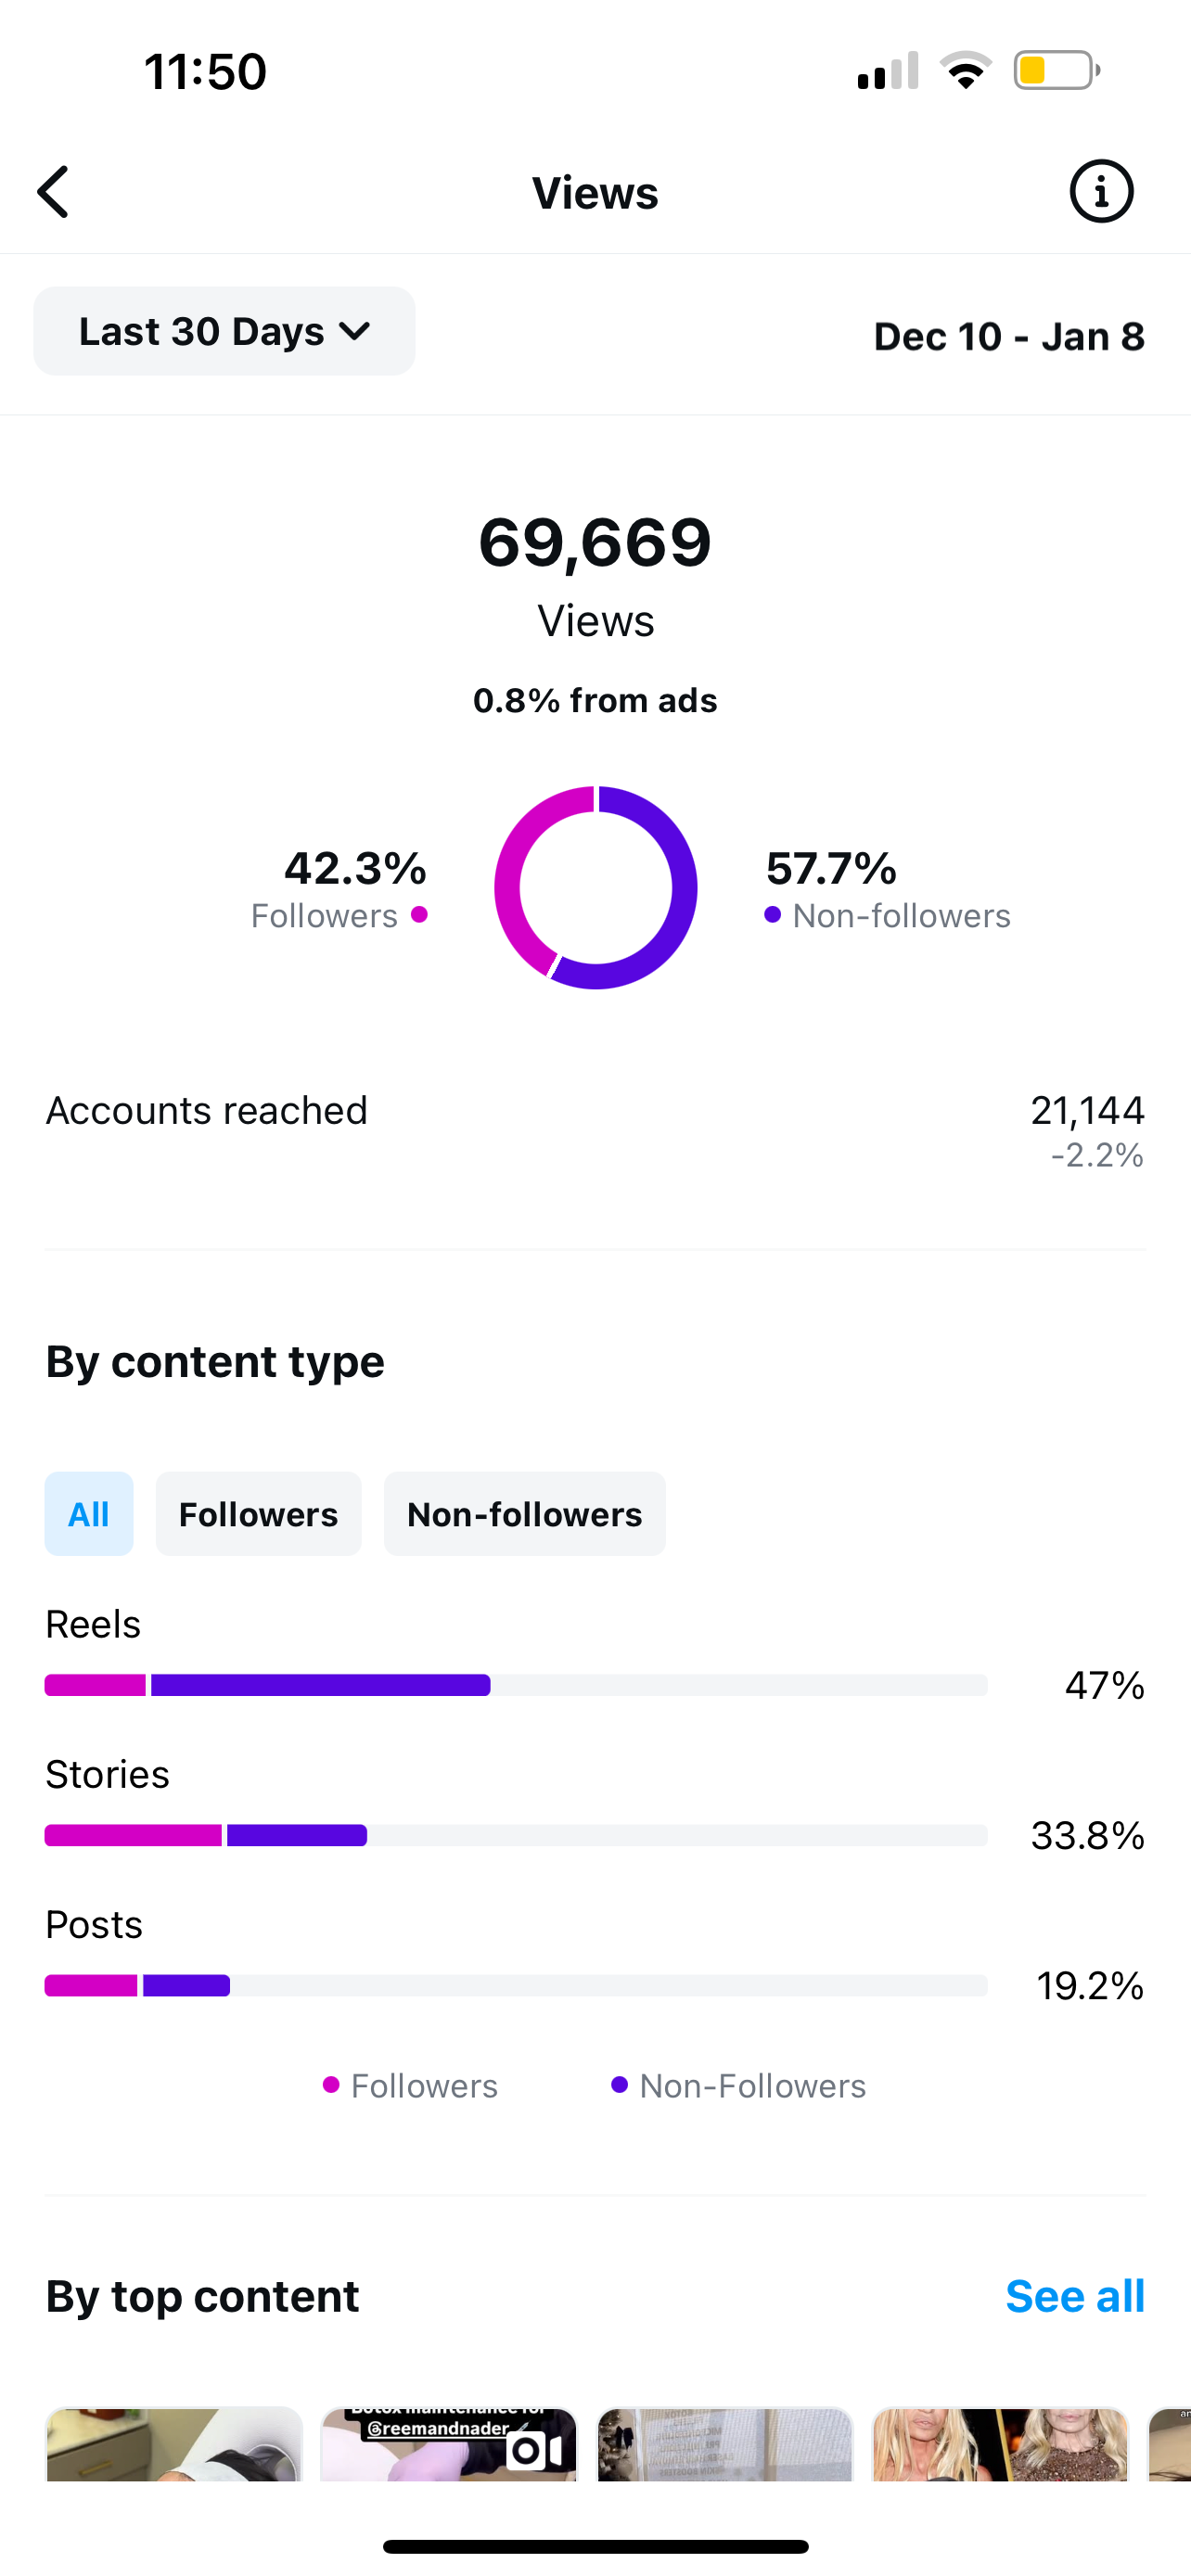Tap the Dec 10 - Jan 8 date range
Screen dimensions: 1191x2576
(1008, 337)
